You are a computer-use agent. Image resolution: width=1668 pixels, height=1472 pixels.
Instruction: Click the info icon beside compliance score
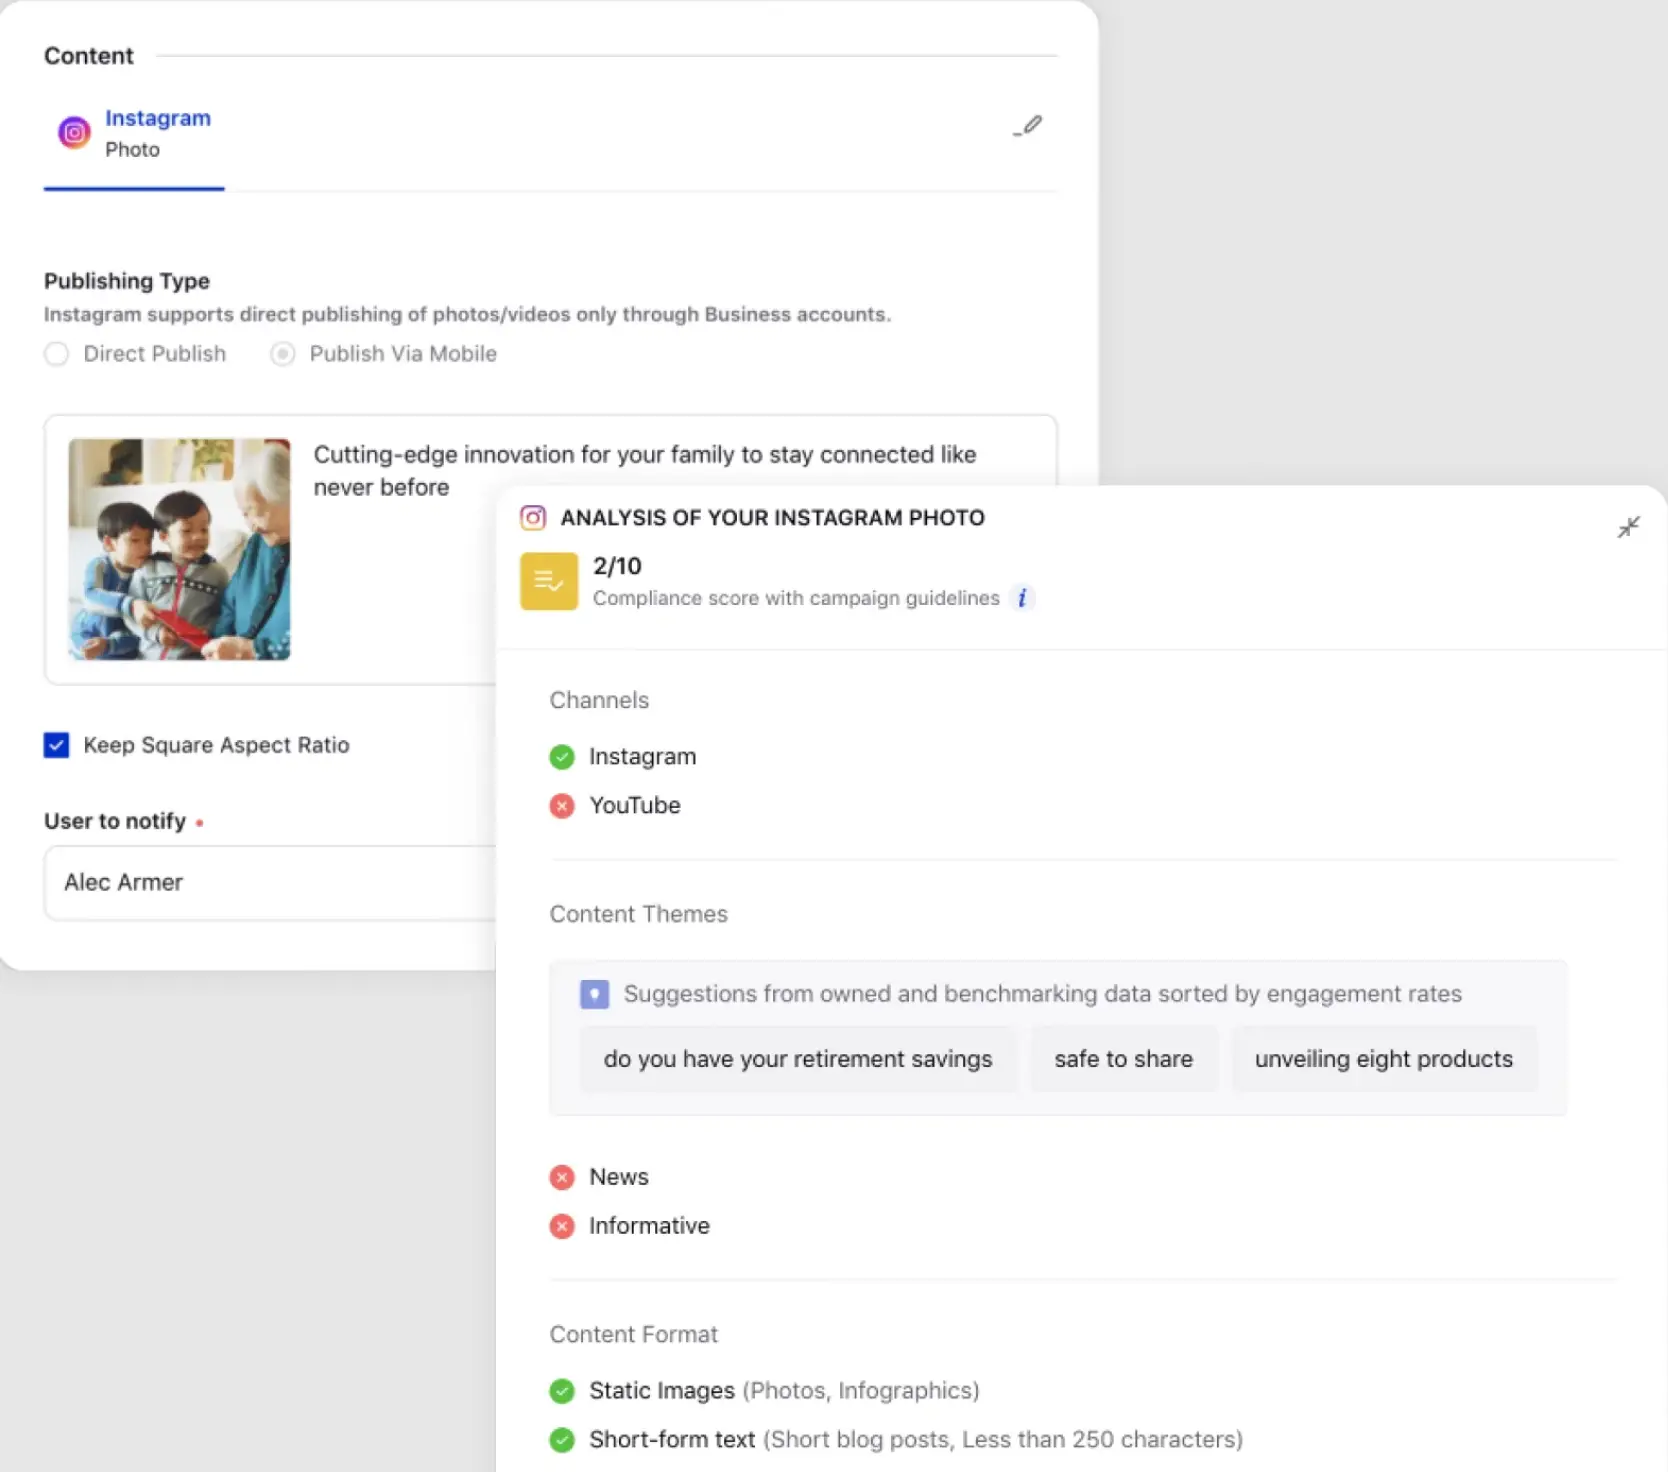pos(1022,598)
